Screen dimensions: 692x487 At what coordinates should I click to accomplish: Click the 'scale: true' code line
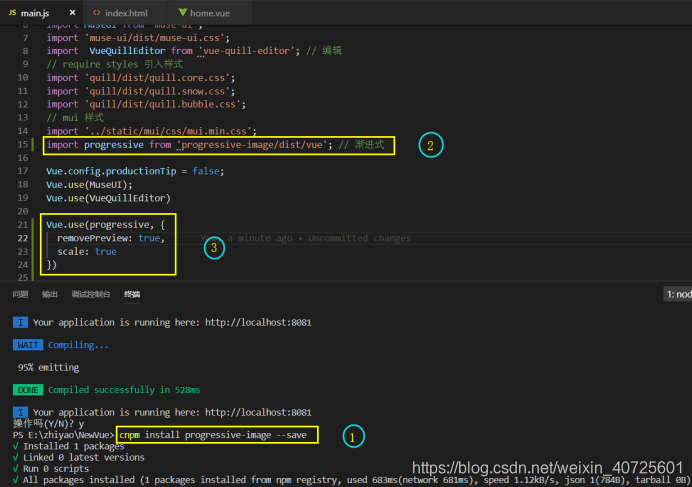click(87, 252)
